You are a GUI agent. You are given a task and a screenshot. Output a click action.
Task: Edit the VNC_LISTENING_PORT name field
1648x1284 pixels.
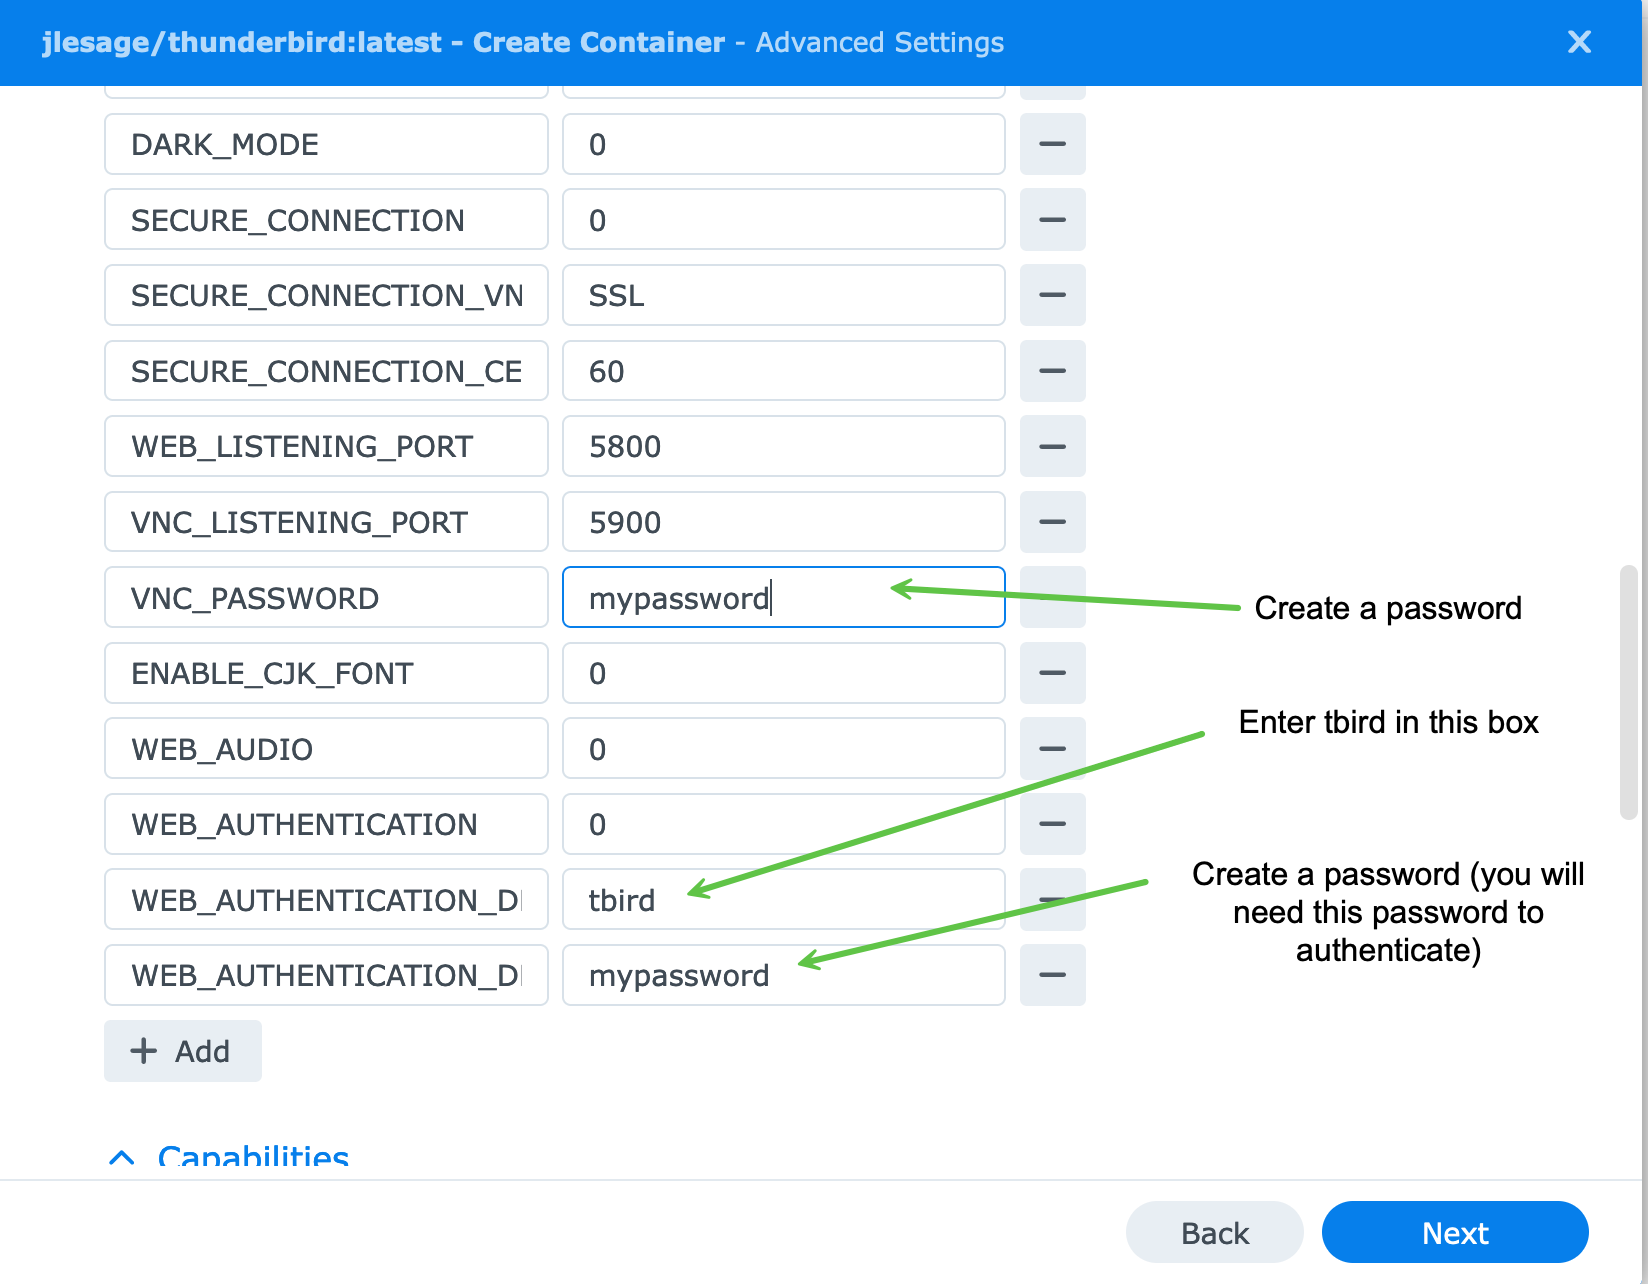pyautogui.click(x=326, y=522)
